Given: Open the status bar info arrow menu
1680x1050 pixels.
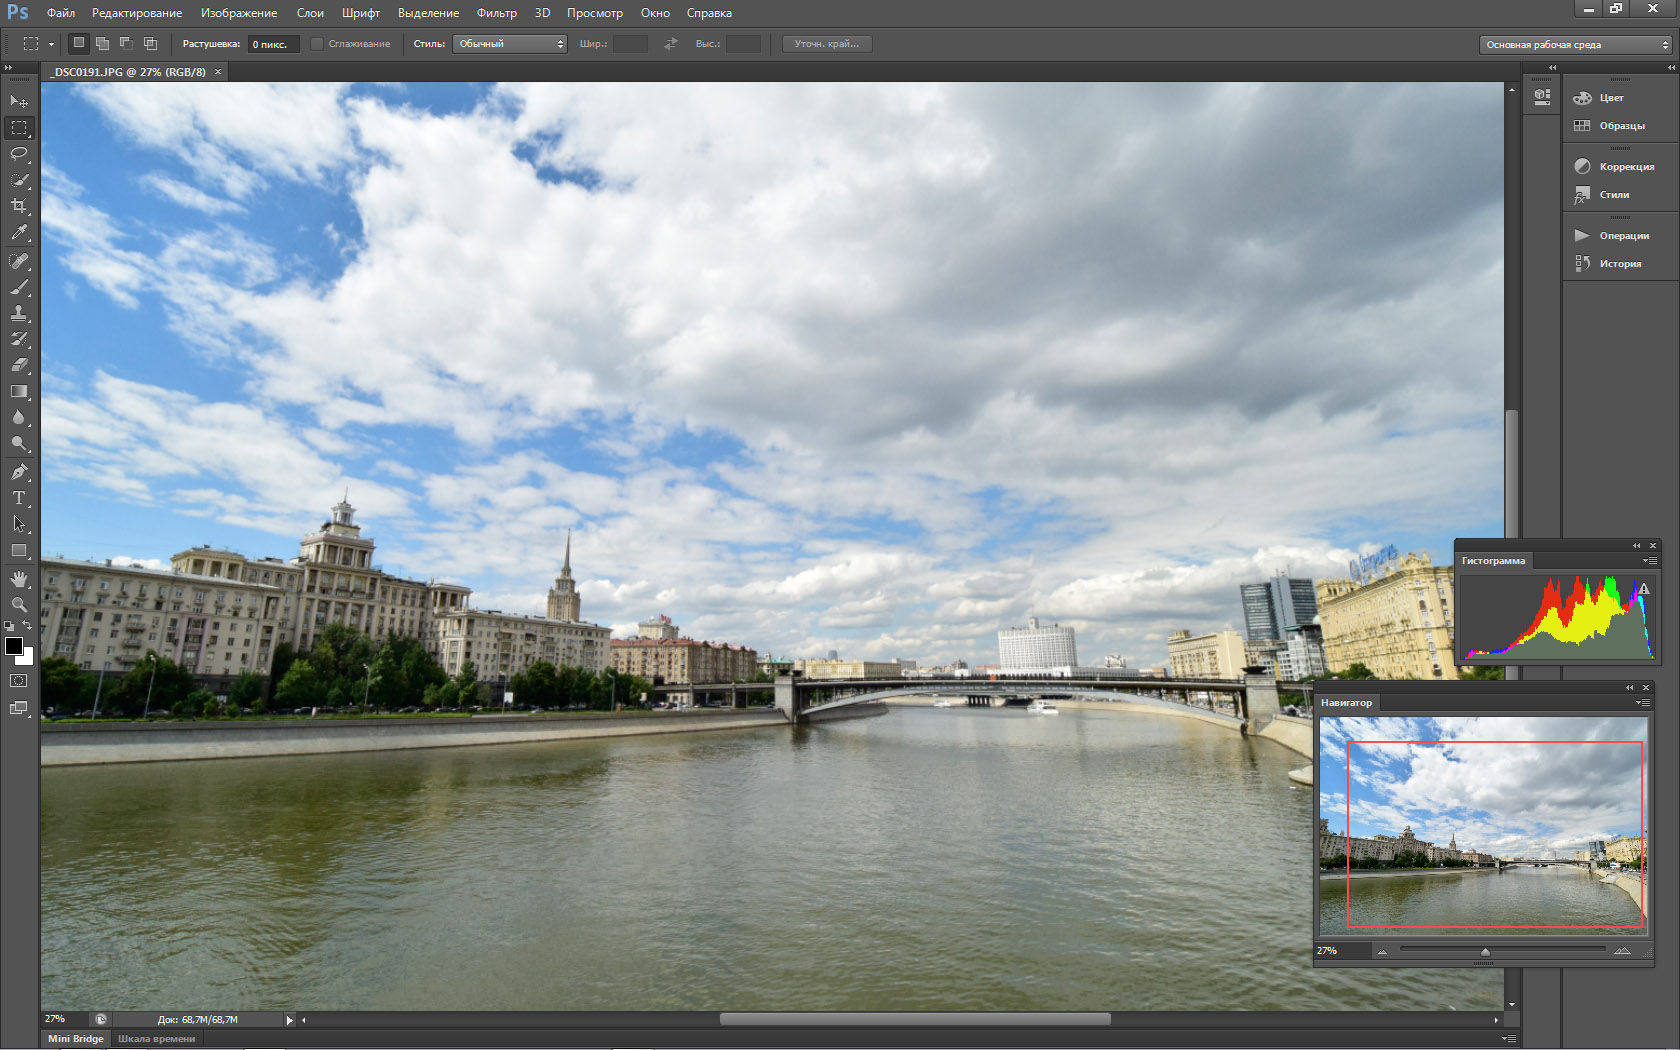Looking at the screenshot, I should coord(290,1020).
